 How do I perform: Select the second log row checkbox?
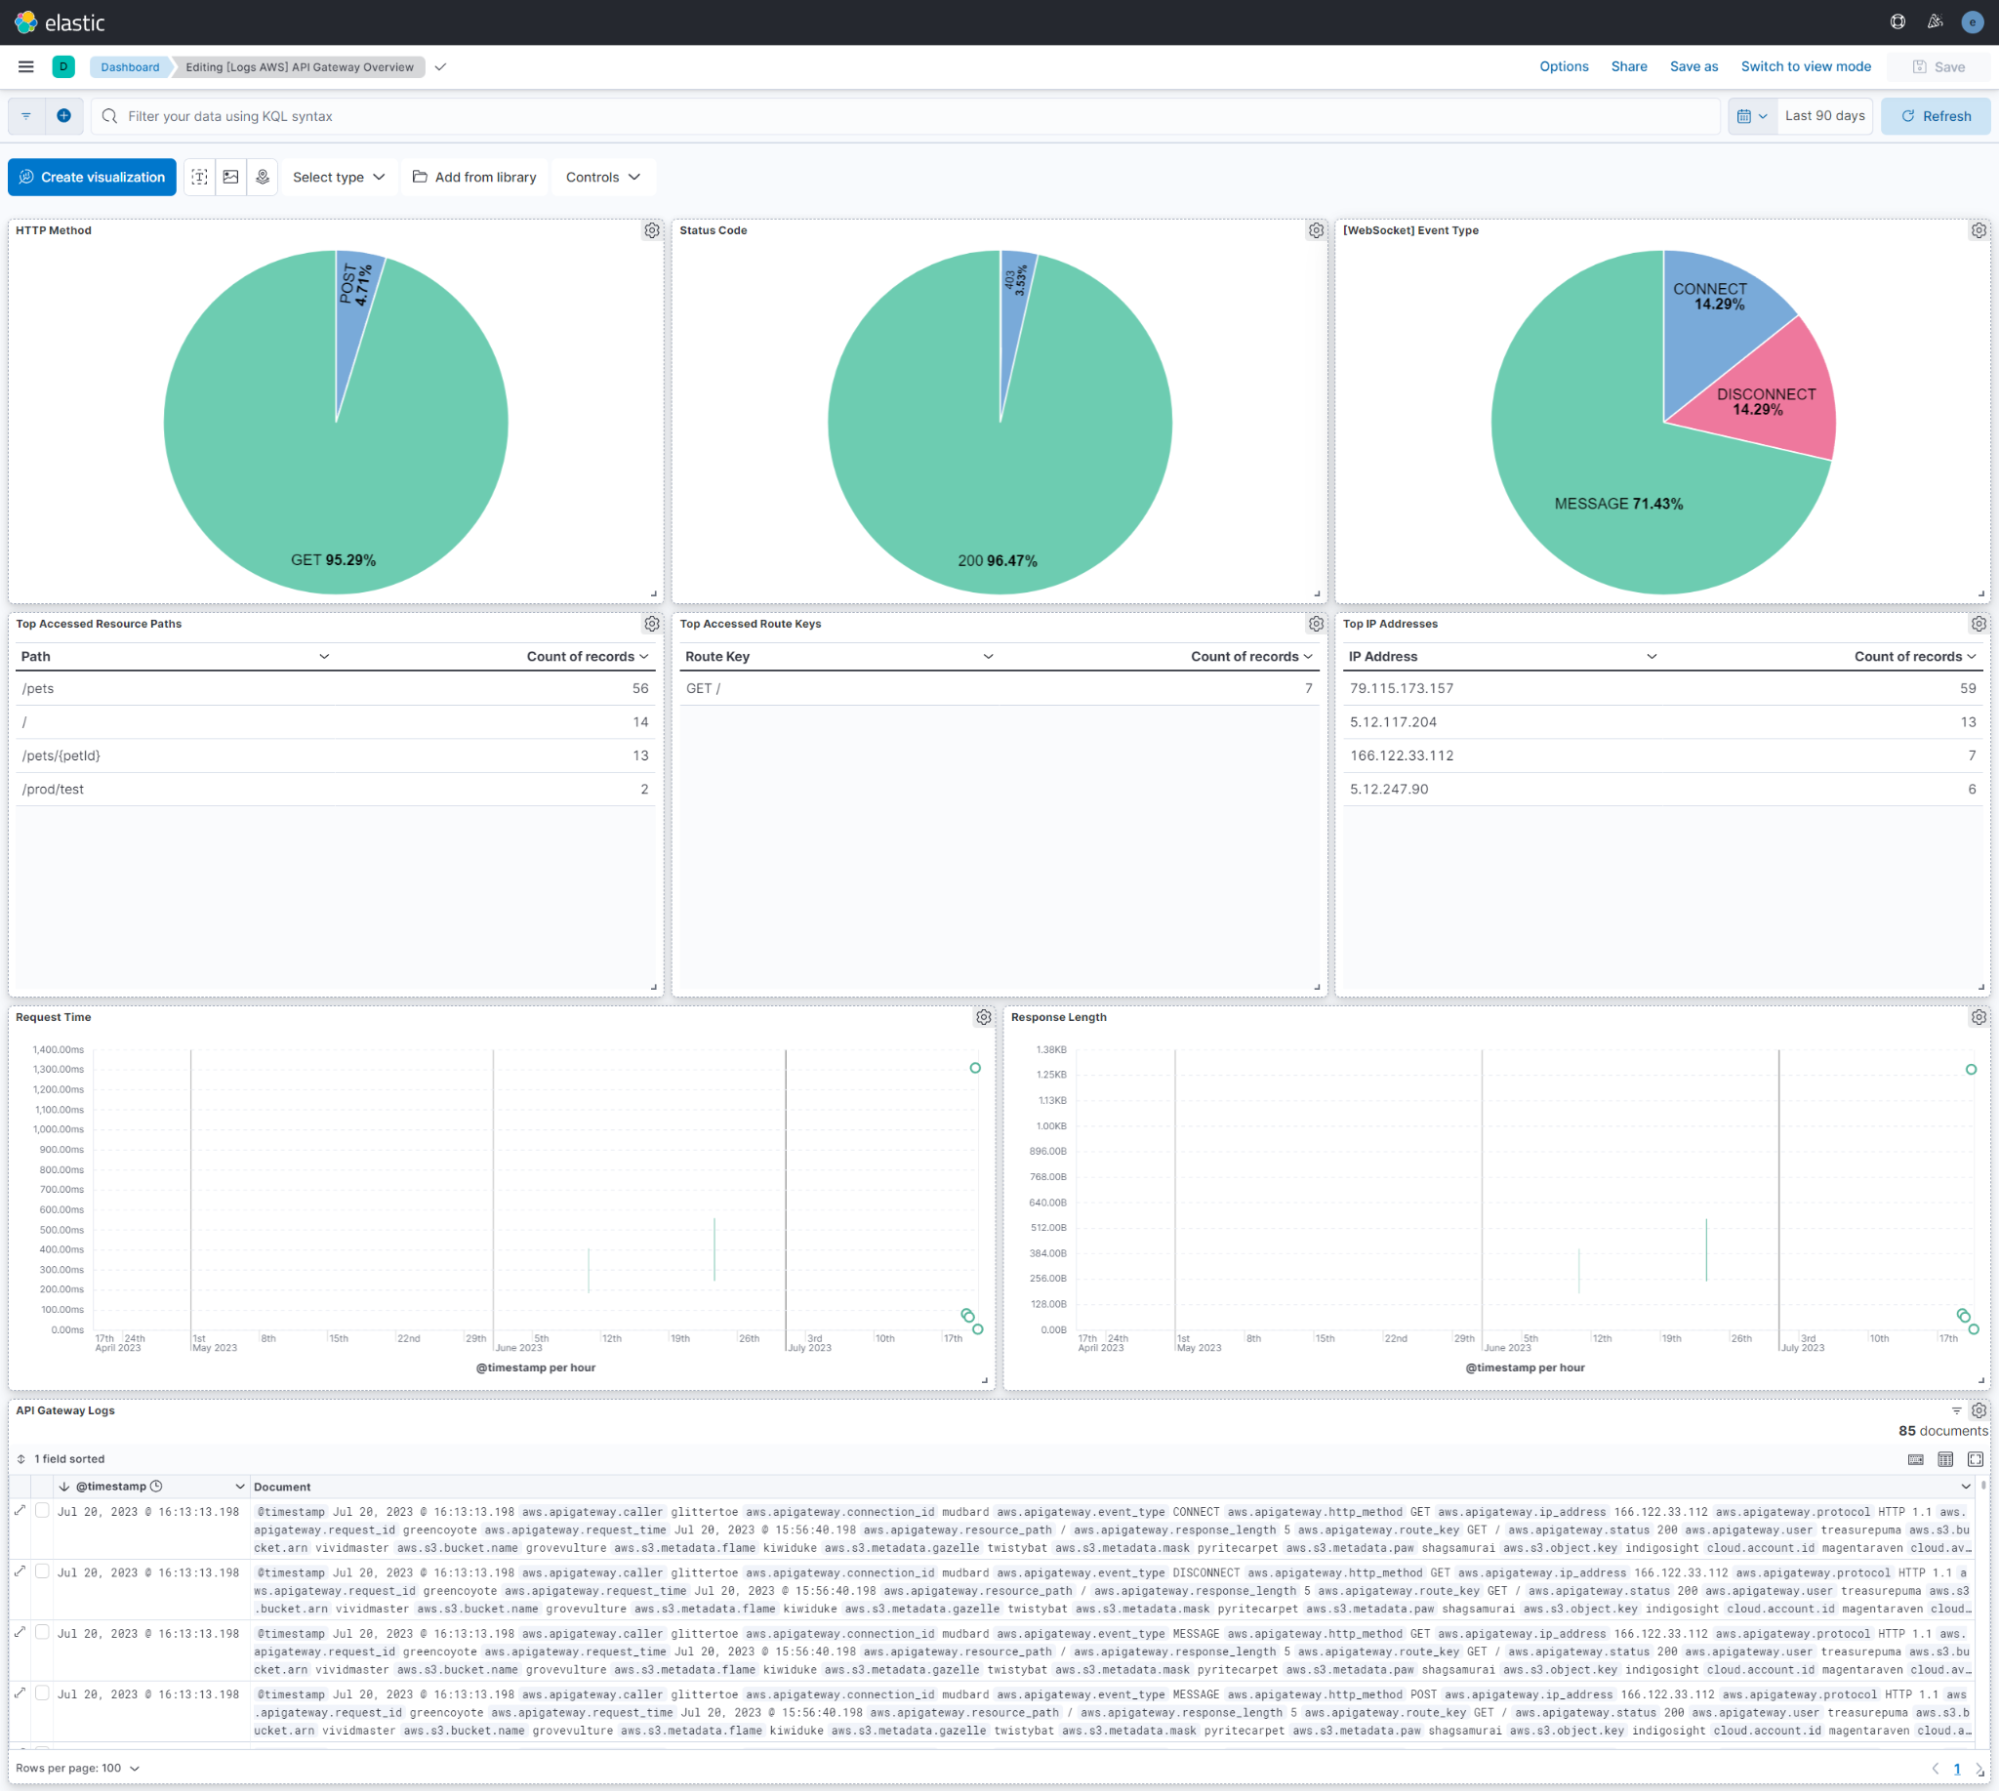coord(42,1572)
